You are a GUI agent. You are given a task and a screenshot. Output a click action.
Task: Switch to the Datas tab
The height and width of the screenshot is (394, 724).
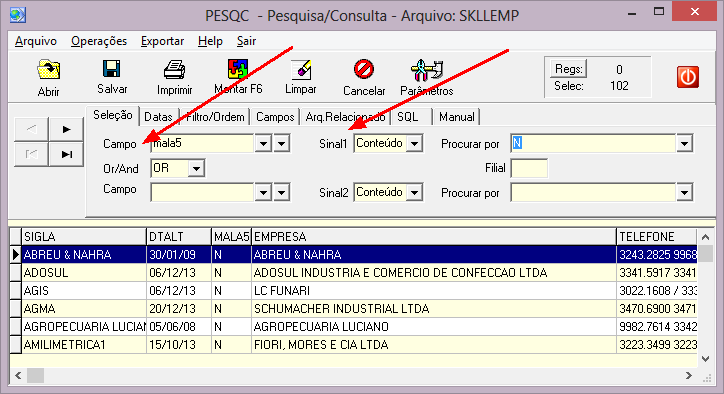pos(158,117)
